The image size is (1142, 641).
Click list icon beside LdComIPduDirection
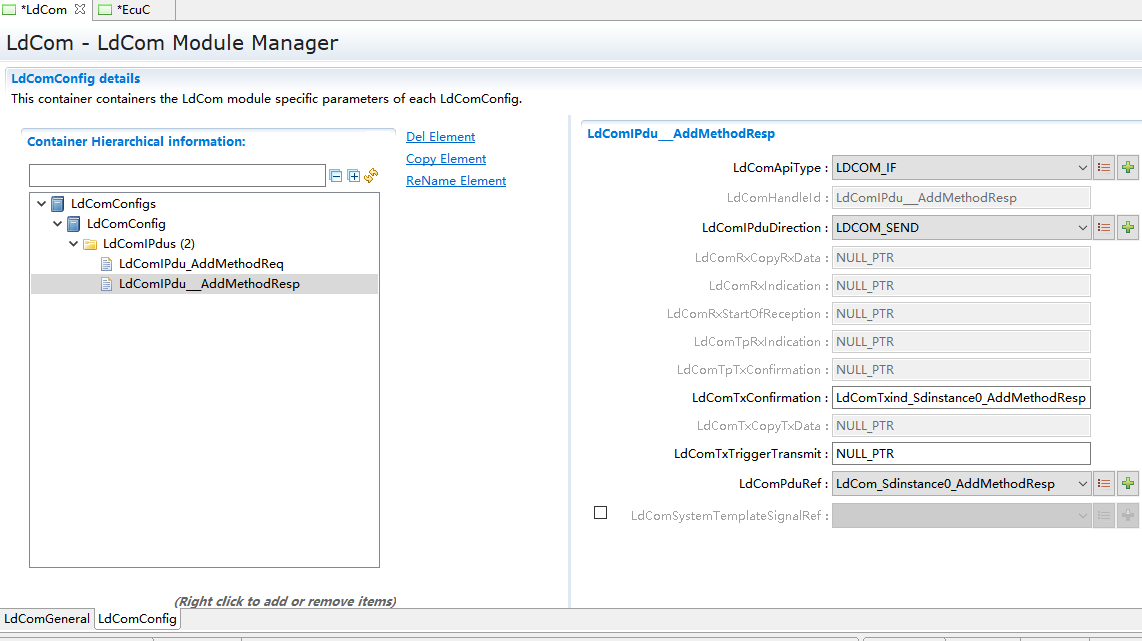1104,228
